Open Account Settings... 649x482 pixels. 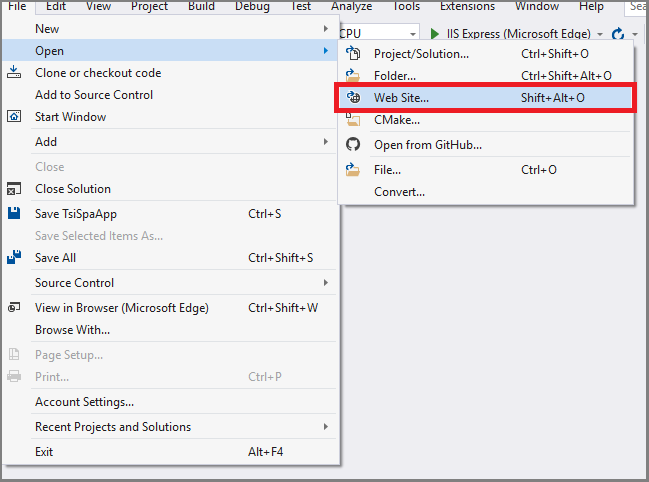click(x=171, y=402)
